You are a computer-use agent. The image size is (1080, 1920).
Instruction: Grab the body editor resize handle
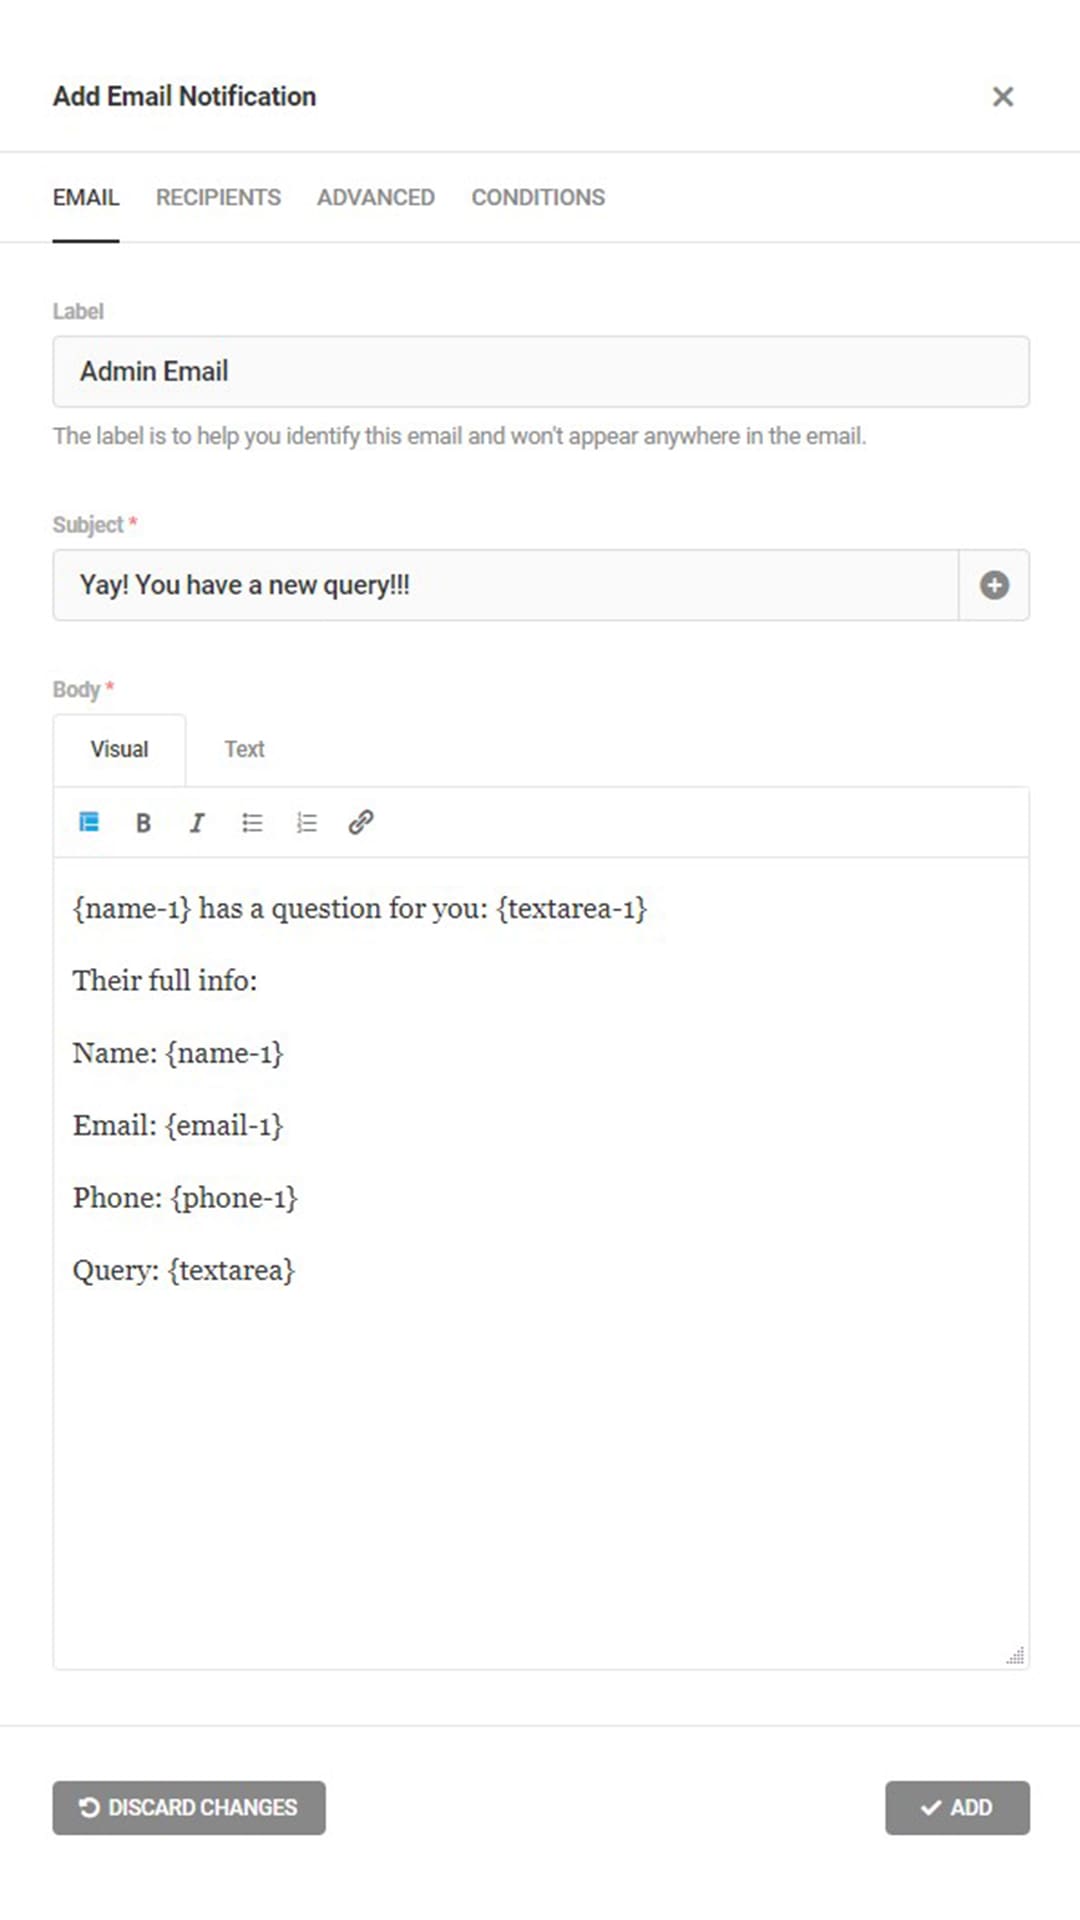[x=1016, y=1656]
